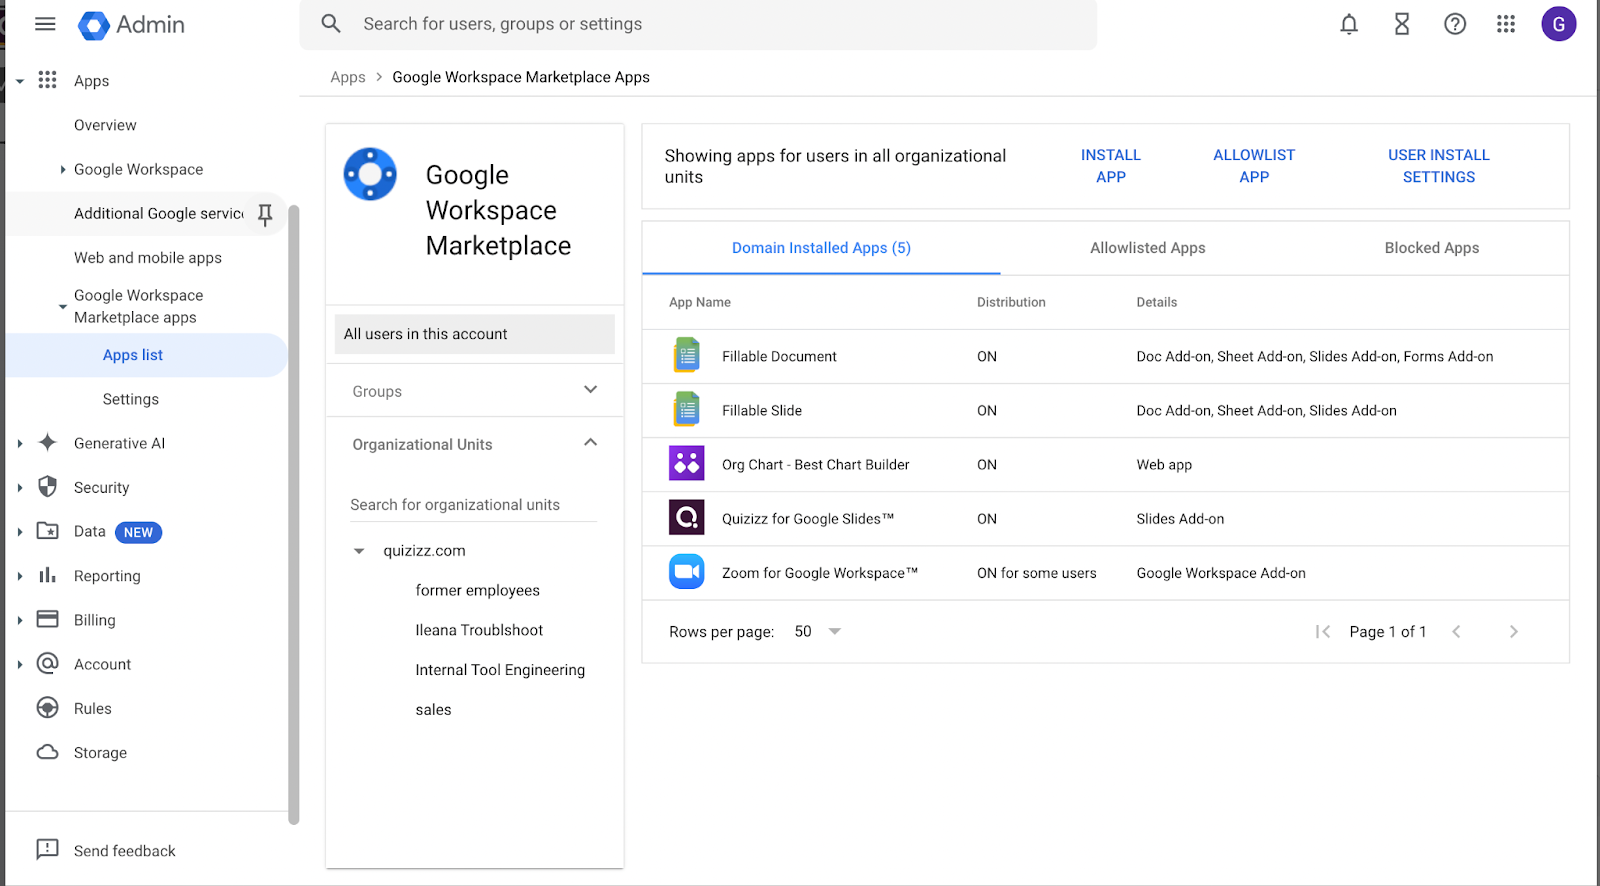Click 'Fillable Document' app name
The height and width of the screenshot is (886, 1600).
click(779, 356)
